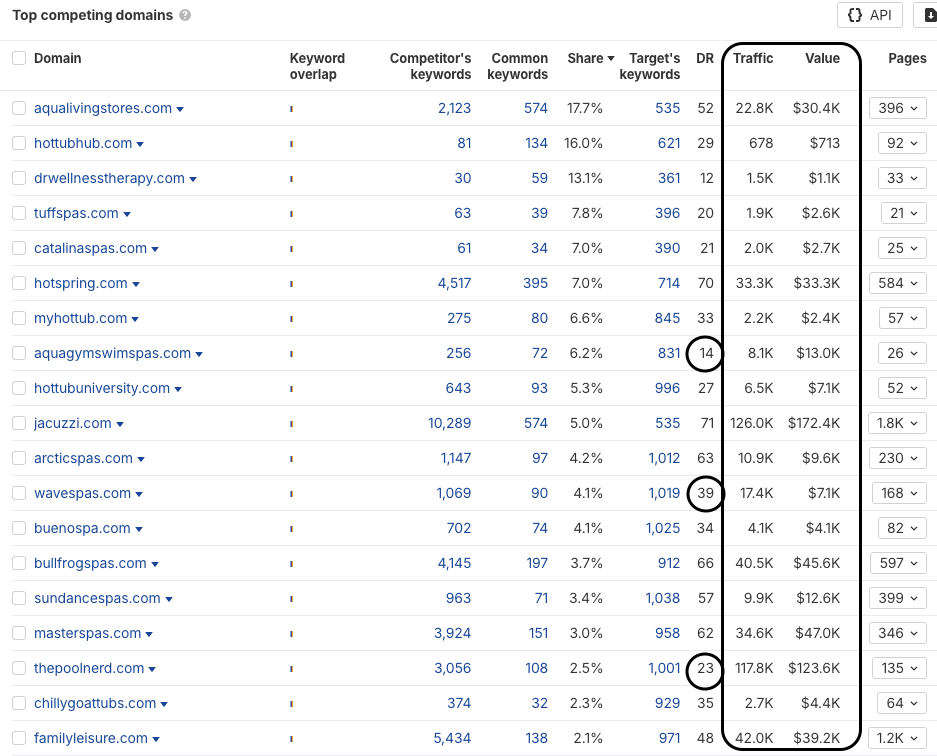Open chillygoattubs.com domain link
The width and height of the screenshot is (937, 756).
coord(95,703)
